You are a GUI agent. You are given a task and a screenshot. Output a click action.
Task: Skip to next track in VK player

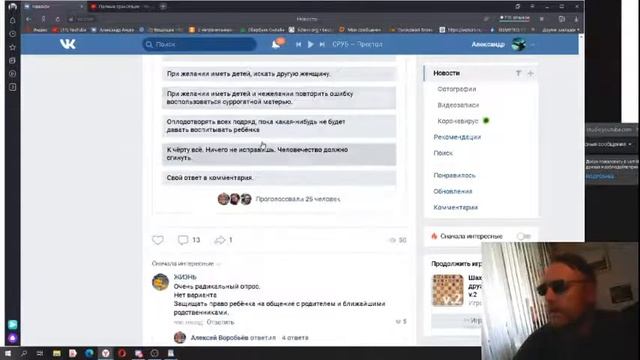322,44
